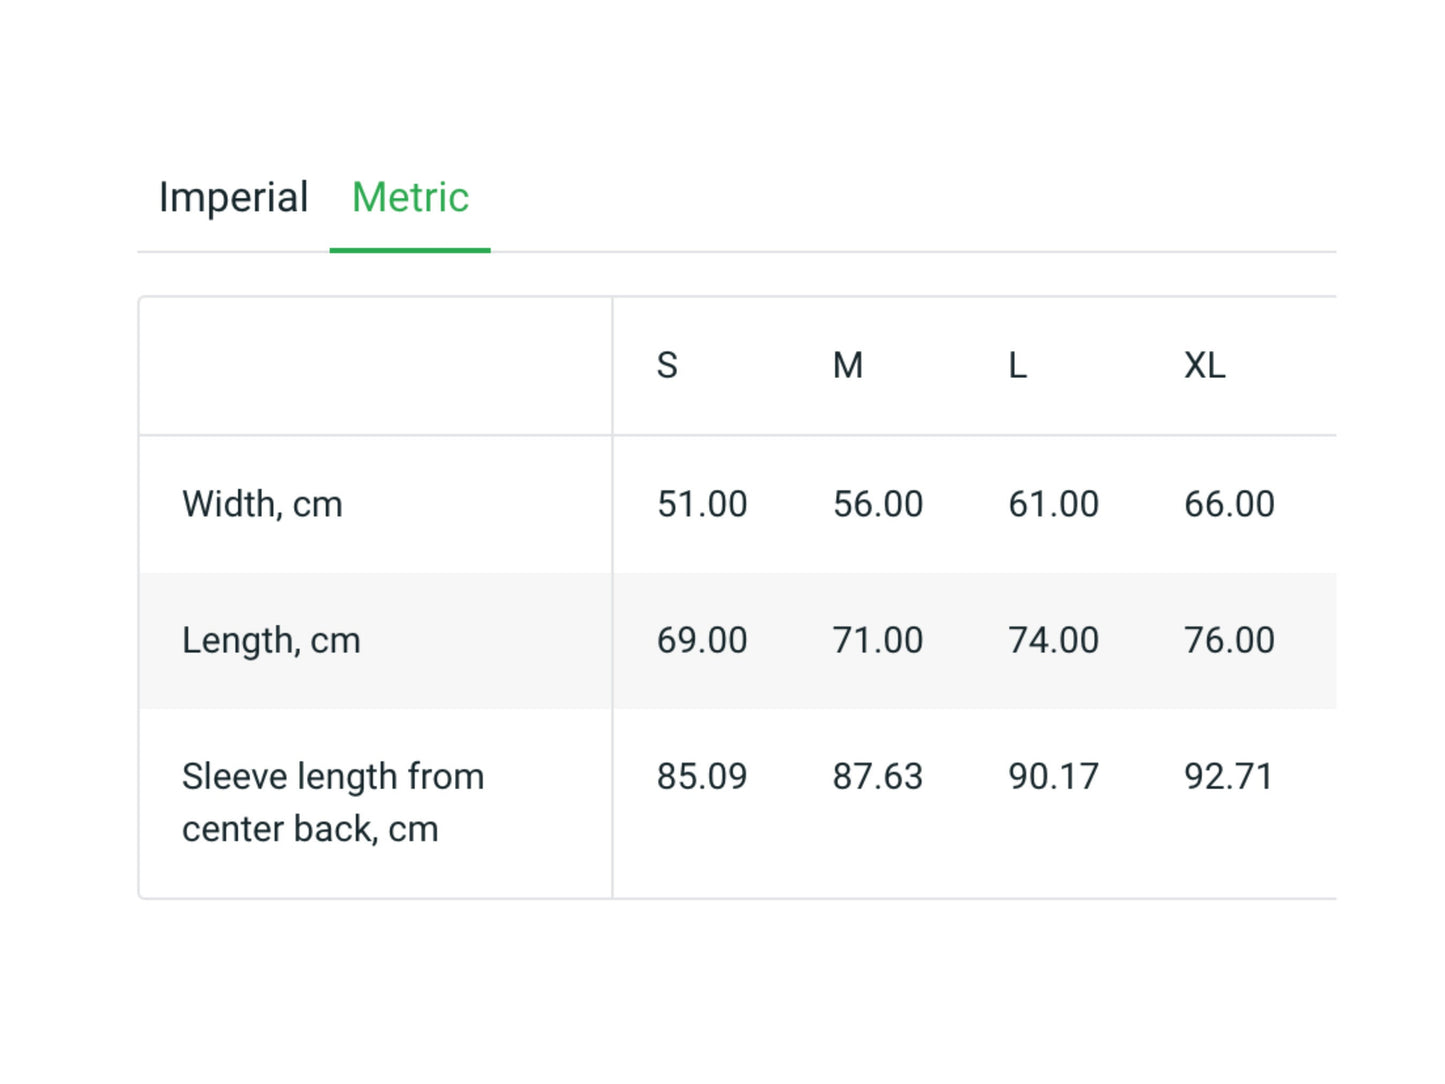
Task: Click the L size column header
Action: click(1017, 366)
